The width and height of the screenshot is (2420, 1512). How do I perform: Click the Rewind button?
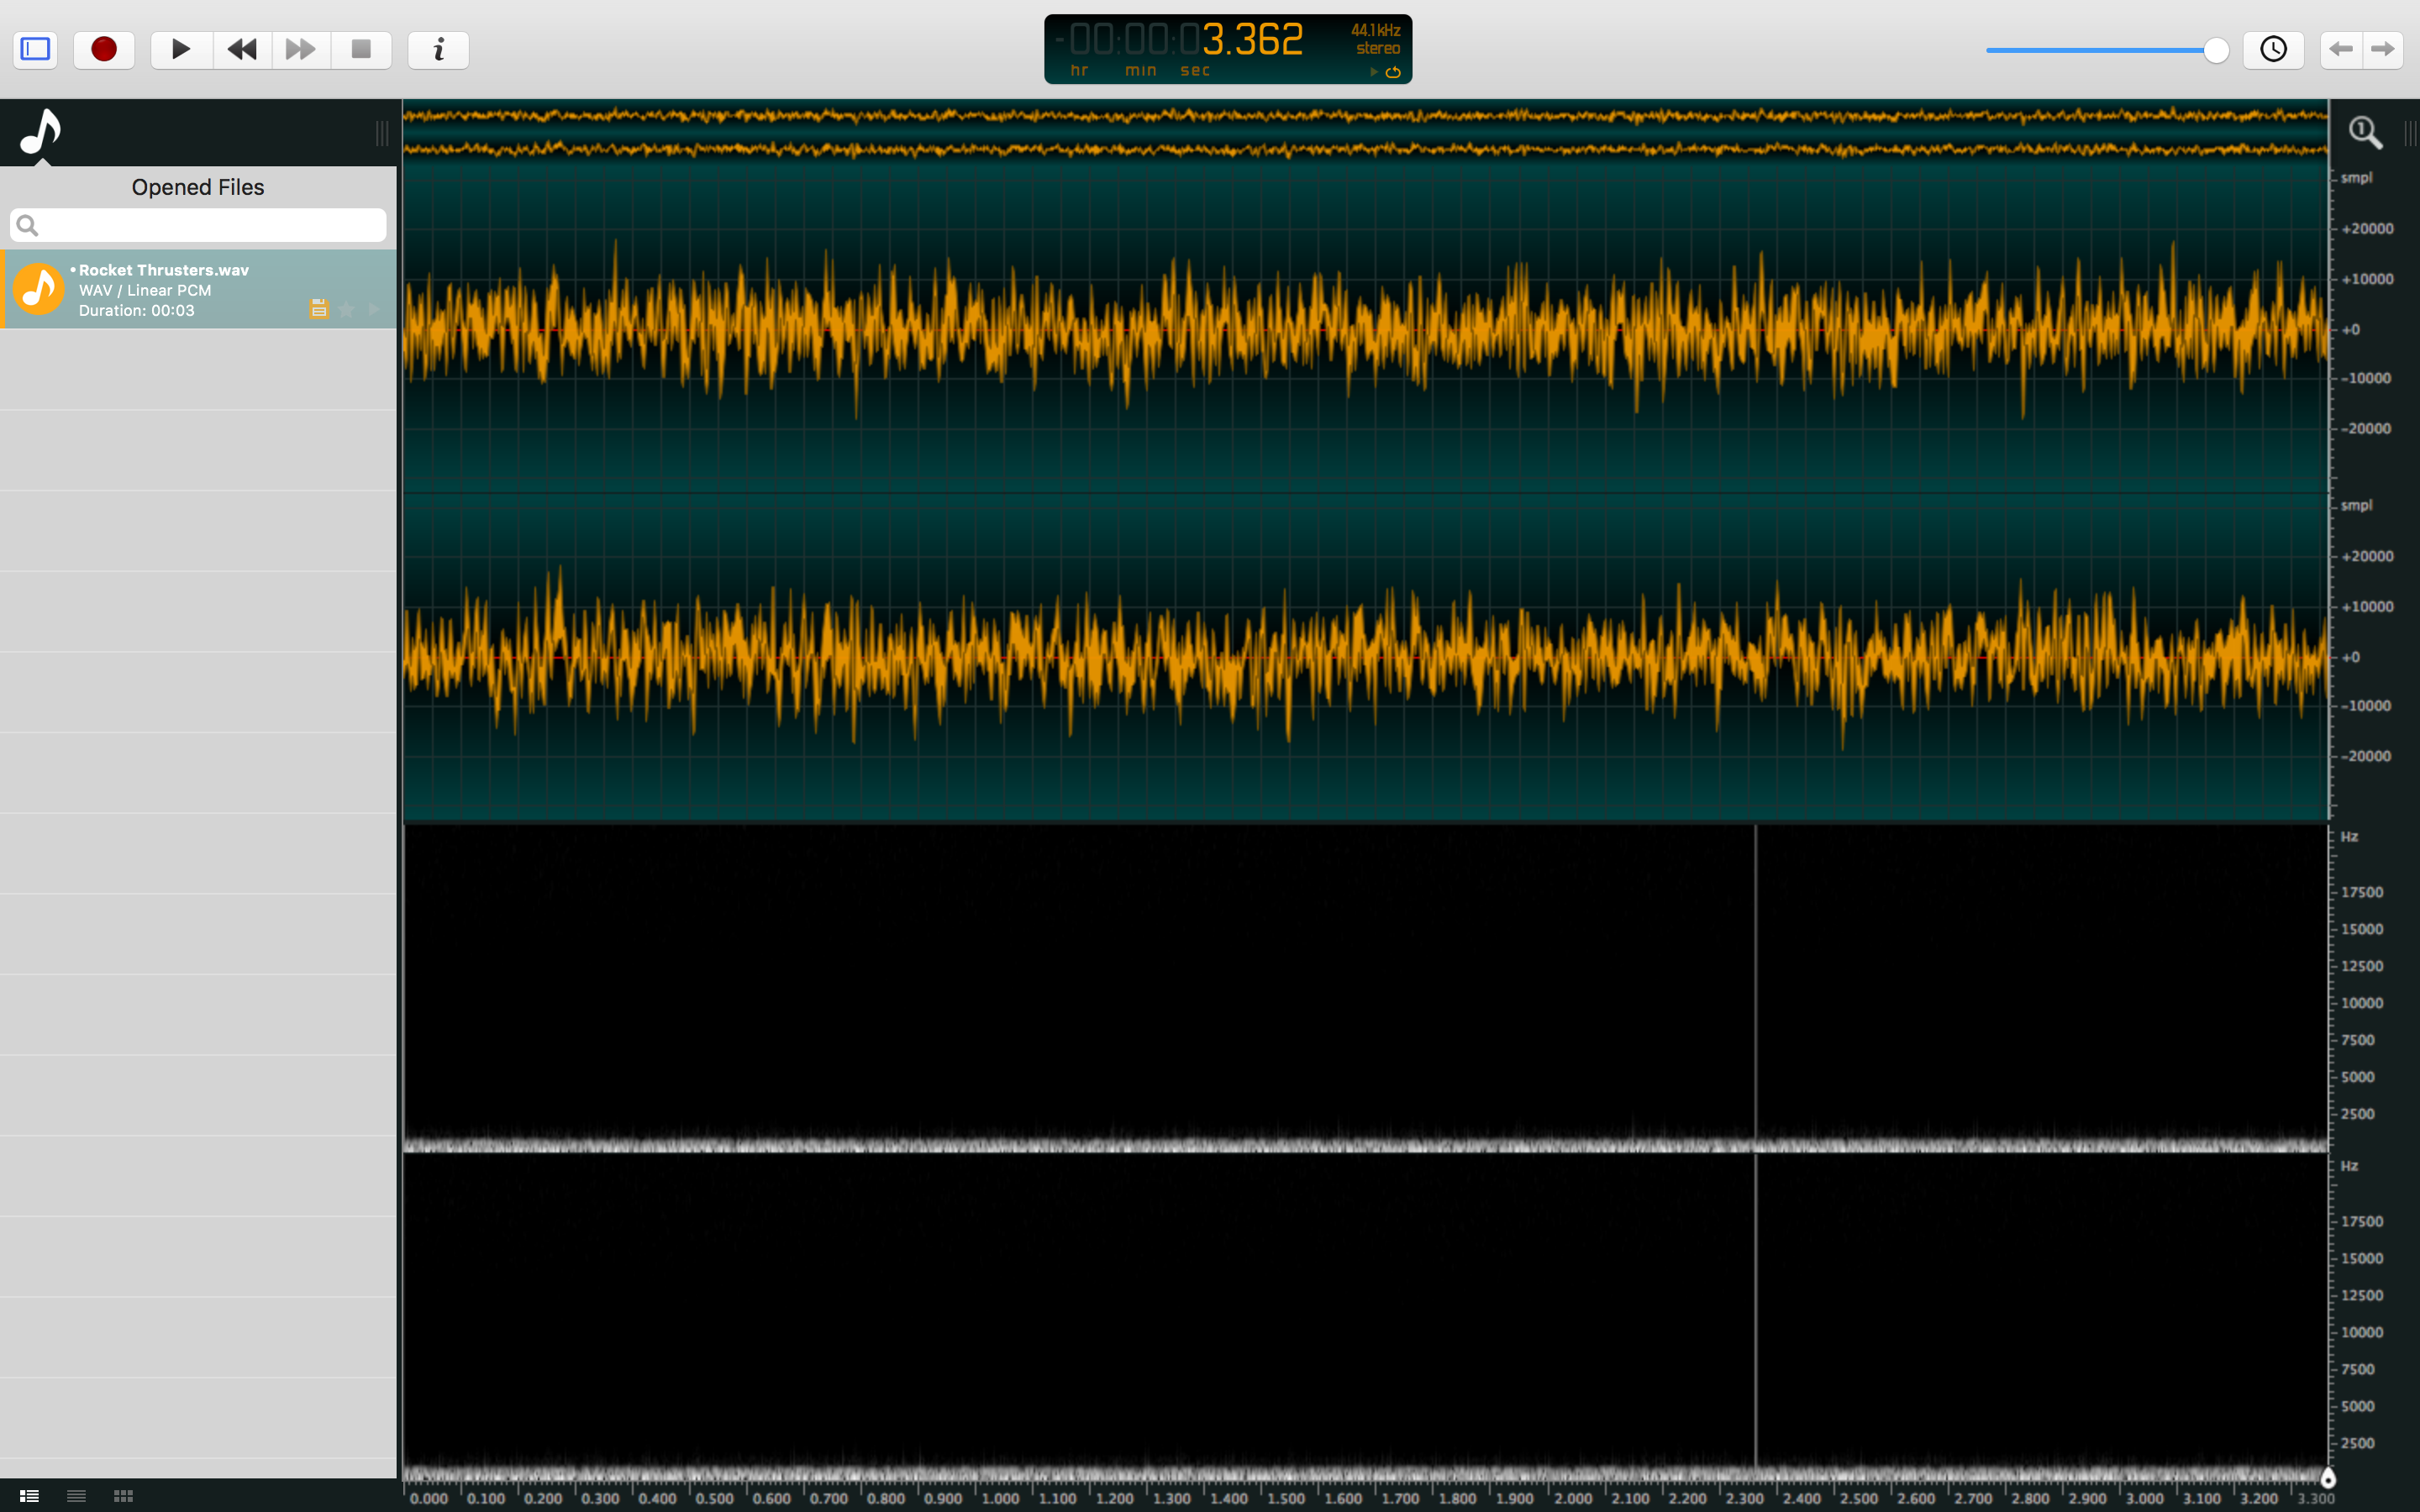click(242, 49)
